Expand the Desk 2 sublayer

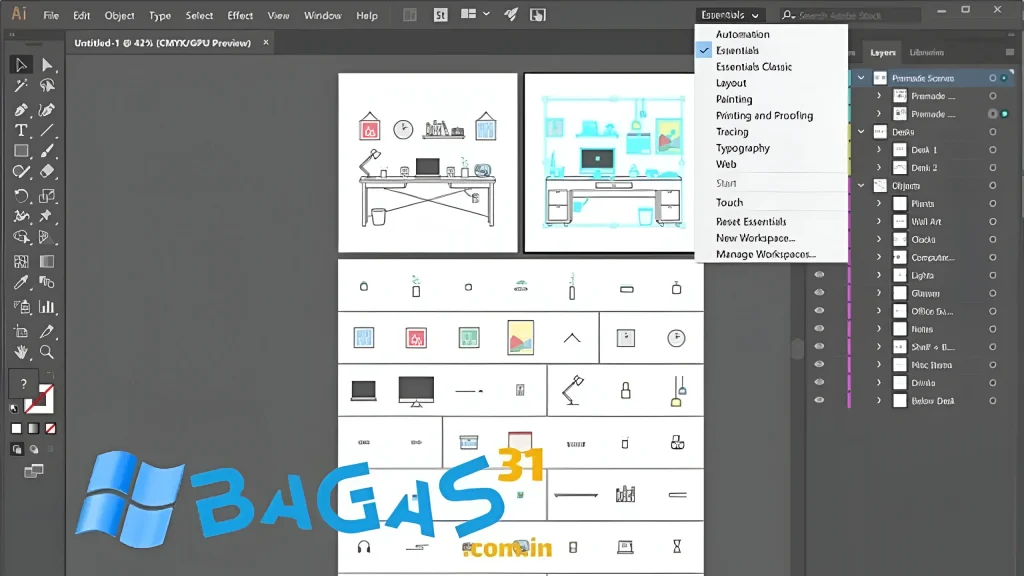click(x=879, y=168)
